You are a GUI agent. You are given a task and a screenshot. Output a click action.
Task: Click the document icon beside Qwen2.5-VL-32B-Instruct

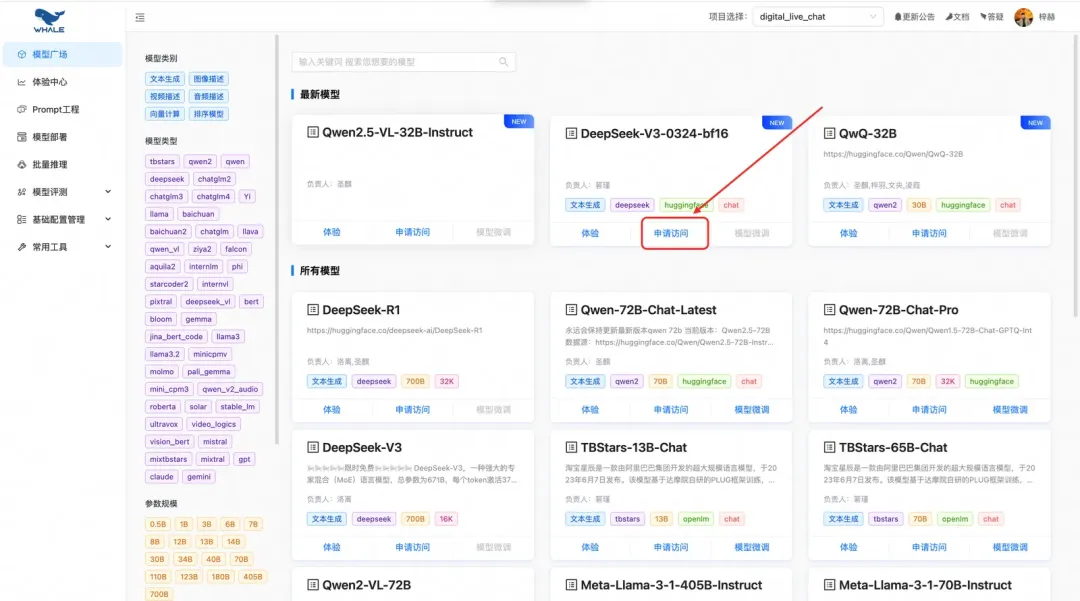313,132
